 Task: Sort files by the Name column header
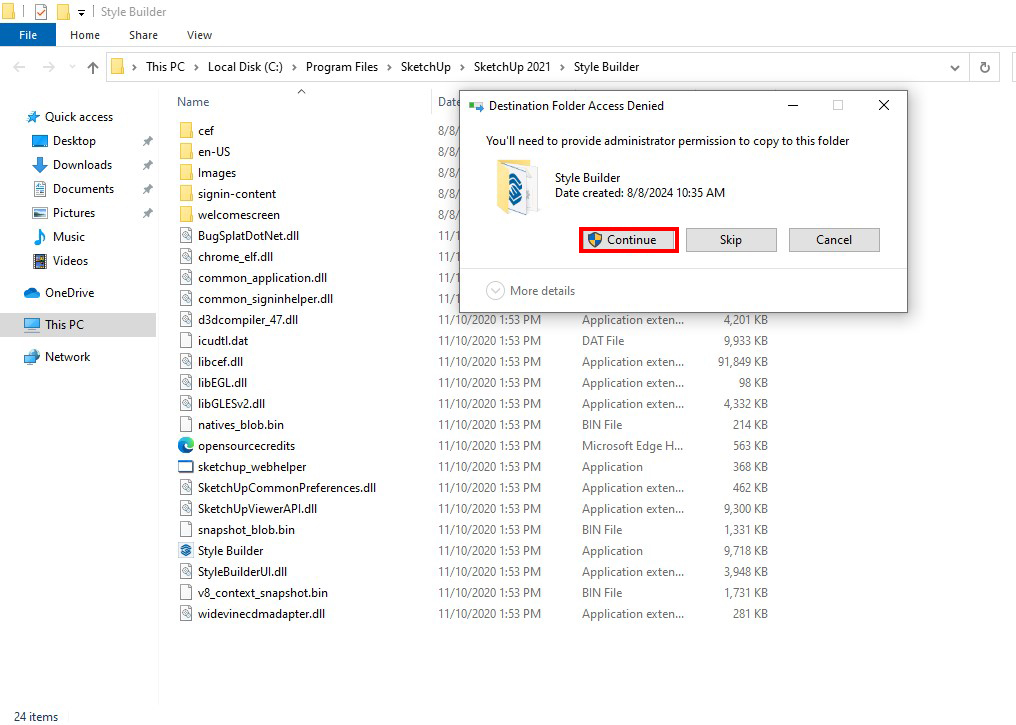tap(193, 102)
